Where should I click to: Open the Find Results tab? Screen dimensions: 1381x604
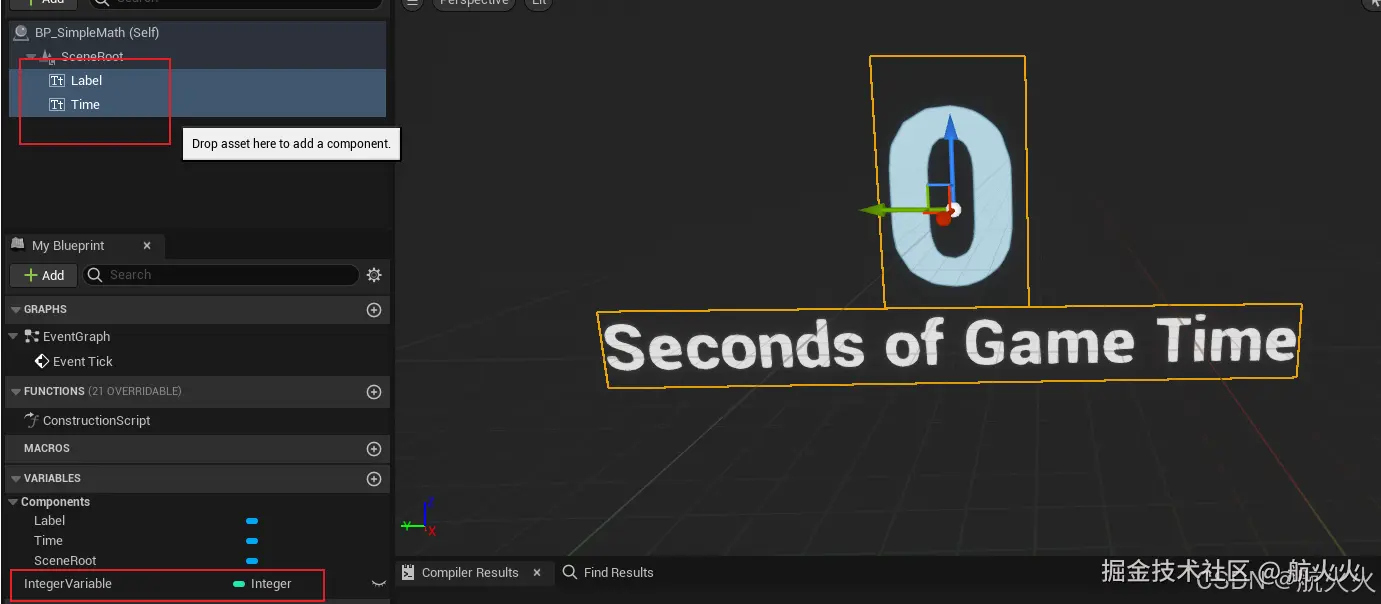point(608,572)
